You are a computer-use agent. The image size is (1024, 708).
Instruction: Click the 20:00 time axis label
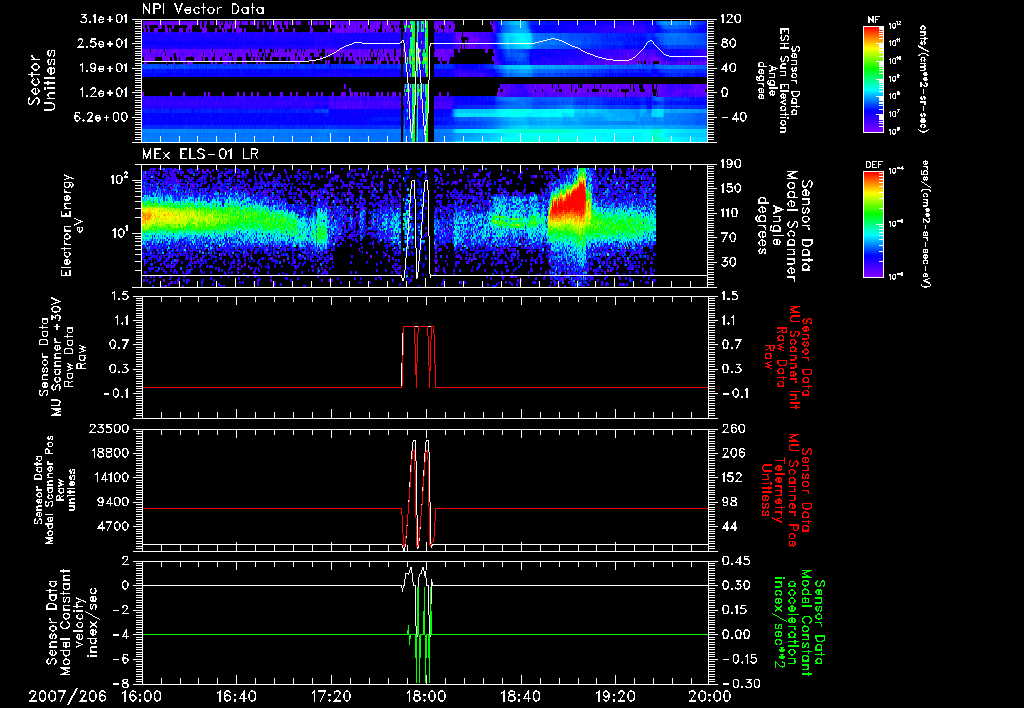coord(710,696)
